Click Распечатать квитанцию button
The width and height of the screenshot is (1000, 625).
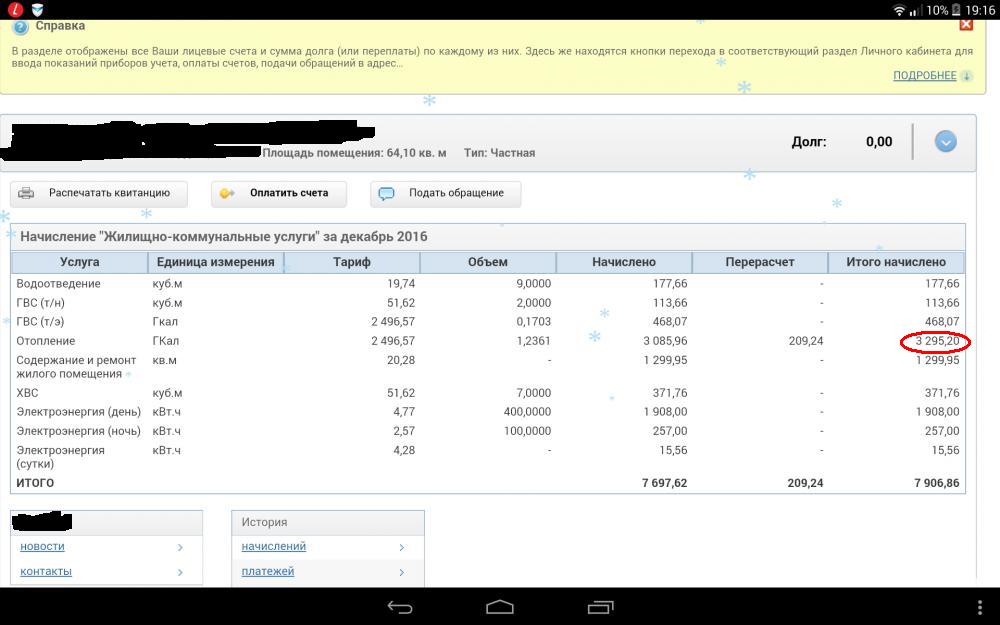click(99, 193)
